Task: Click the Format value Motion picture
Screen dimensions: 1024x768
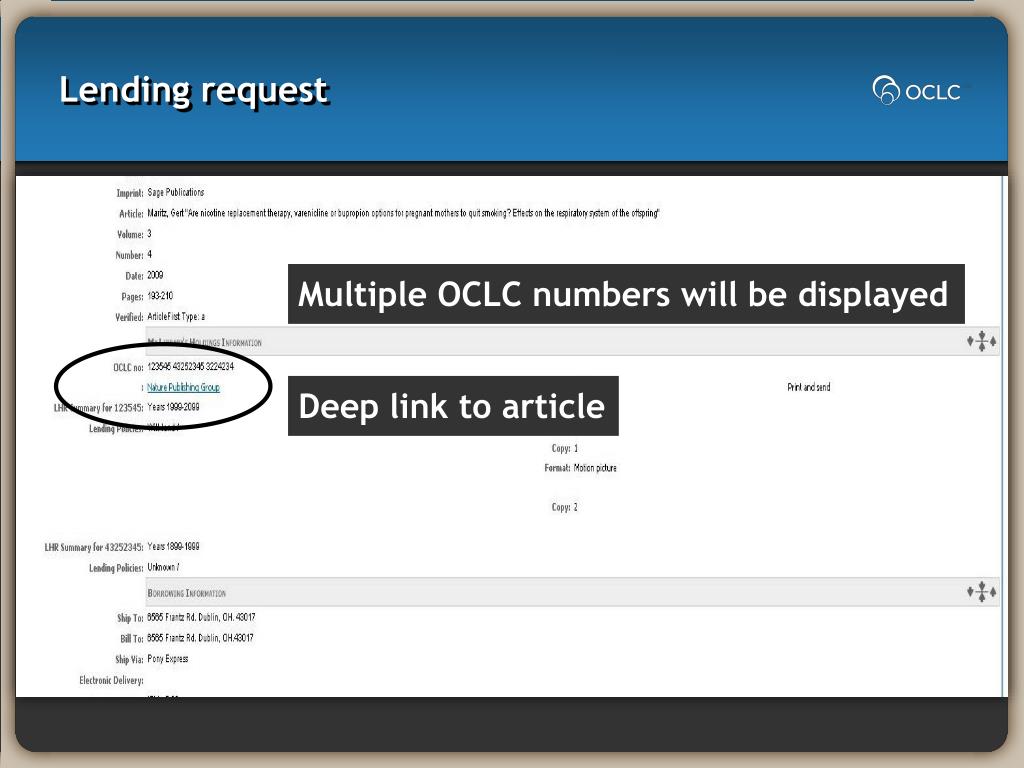Action: [x=595, y=468]
